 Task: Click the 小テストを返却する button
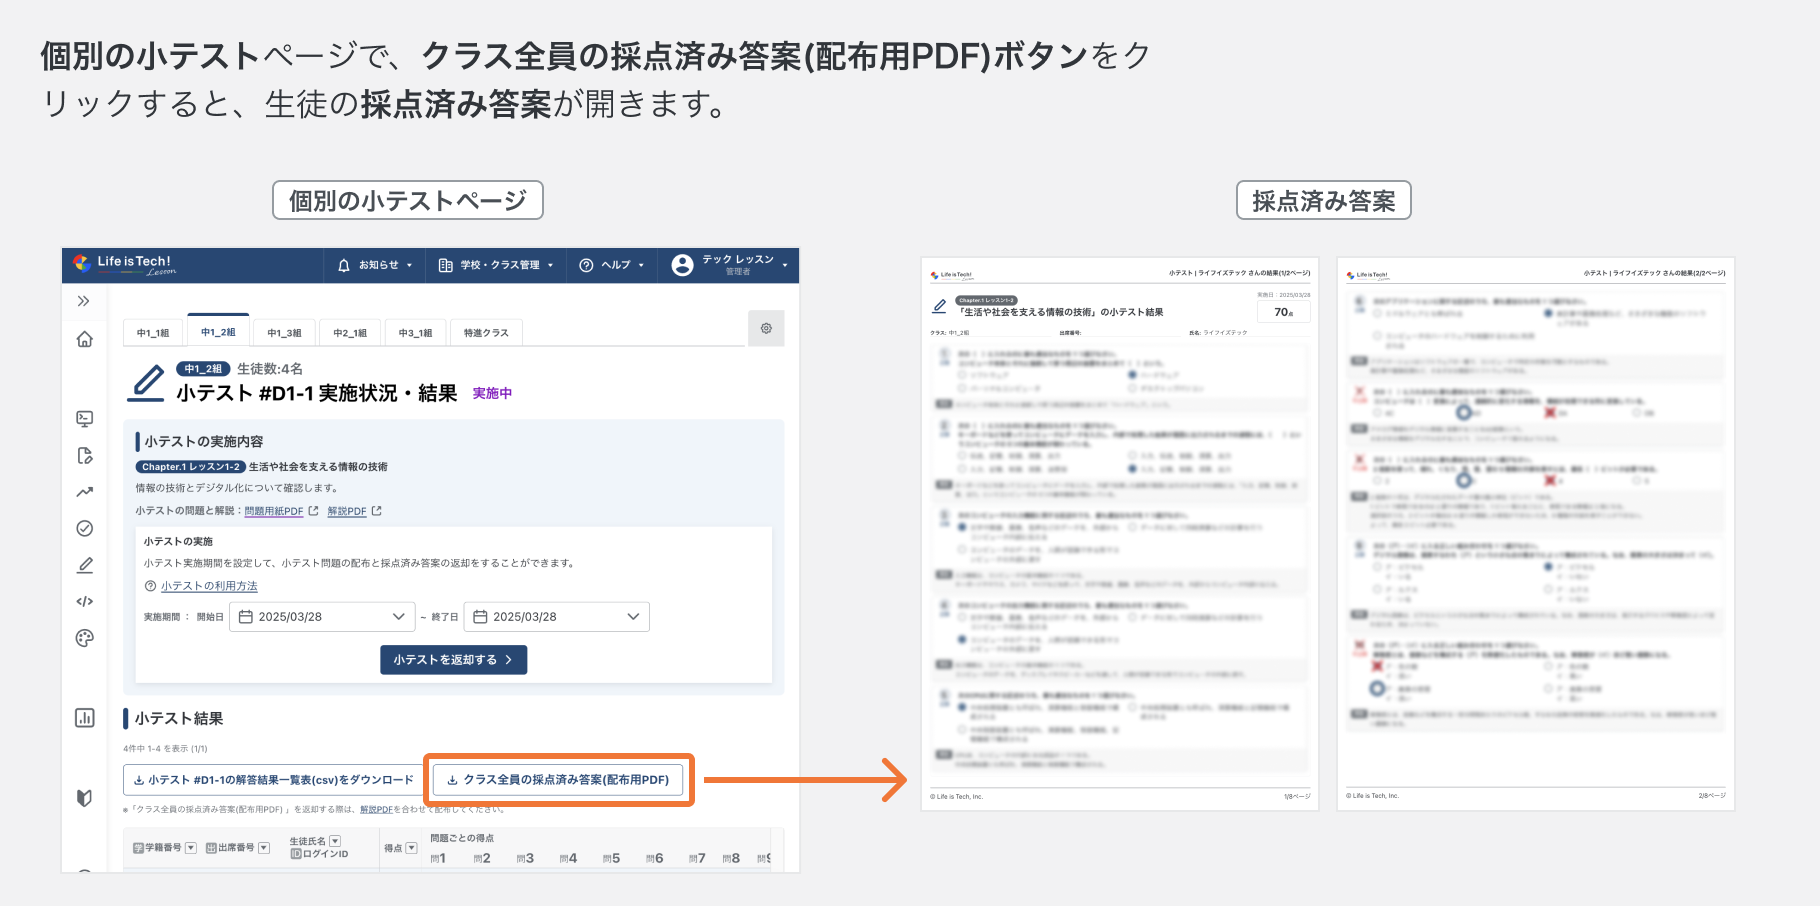point(453,659)
